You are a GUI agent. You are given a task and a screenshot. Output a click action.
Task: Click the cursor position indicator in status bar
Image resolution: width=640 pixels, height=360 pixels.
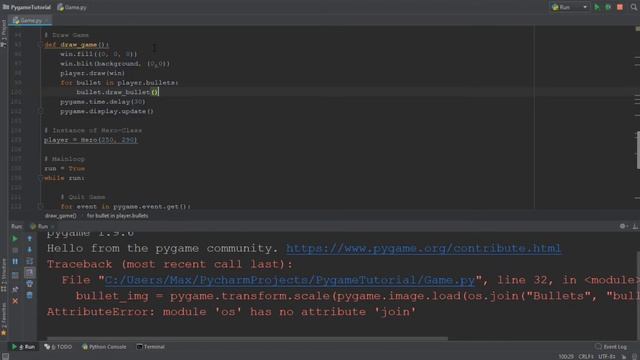pyautogui.click(x=566, y=356)
